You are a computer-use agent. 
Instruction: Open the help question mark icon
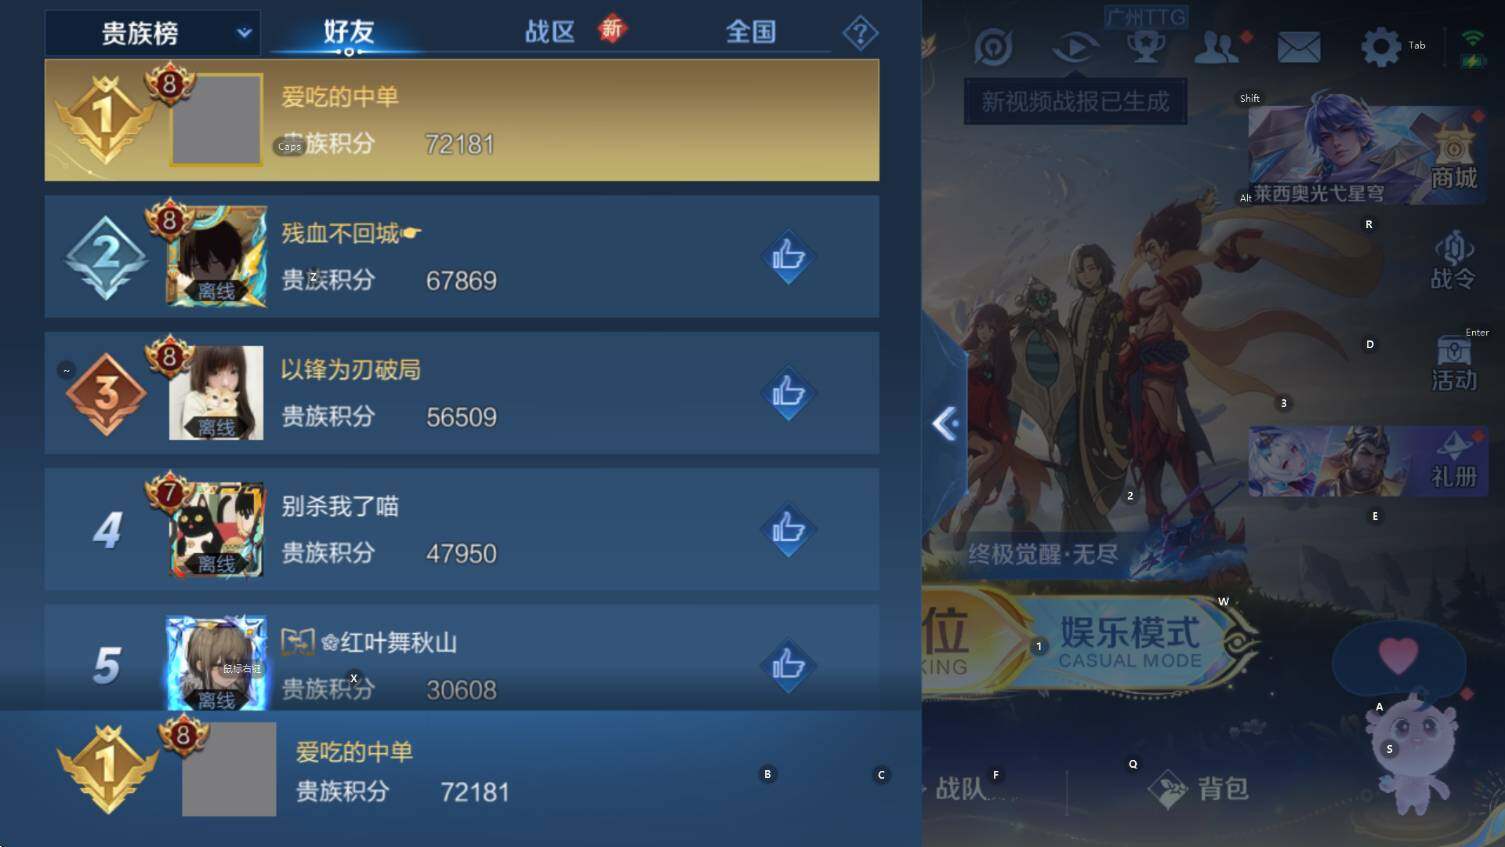coord(860,33)
